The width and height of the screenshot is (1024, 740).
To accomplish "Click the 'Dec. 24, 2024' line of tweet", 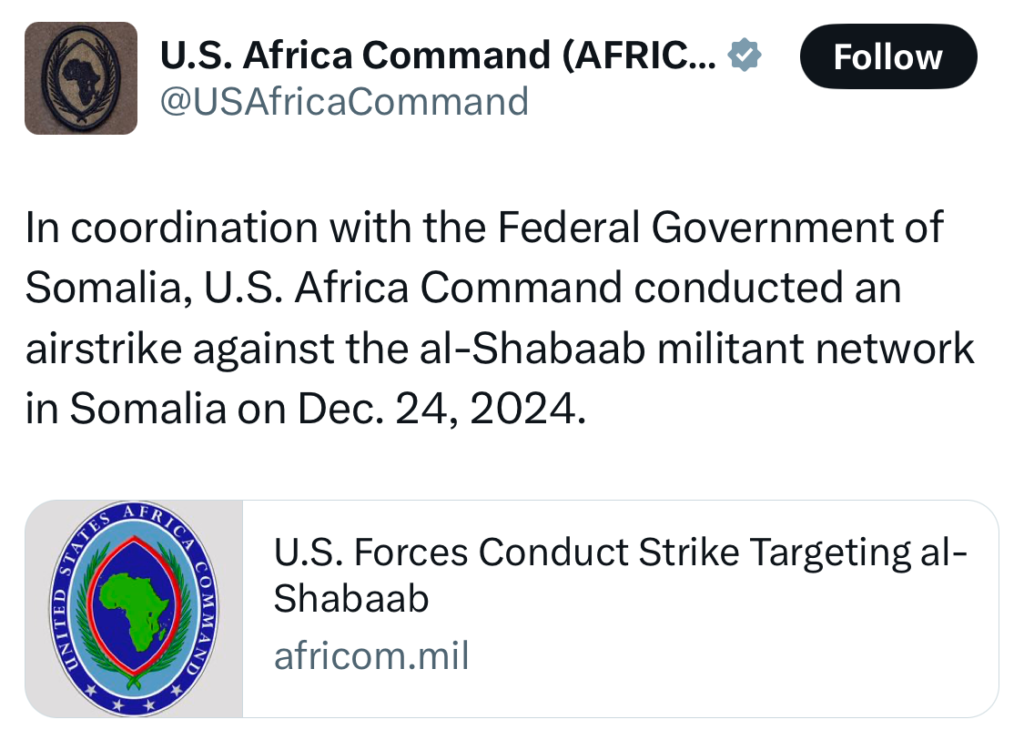I will click(x=306, y=409).
